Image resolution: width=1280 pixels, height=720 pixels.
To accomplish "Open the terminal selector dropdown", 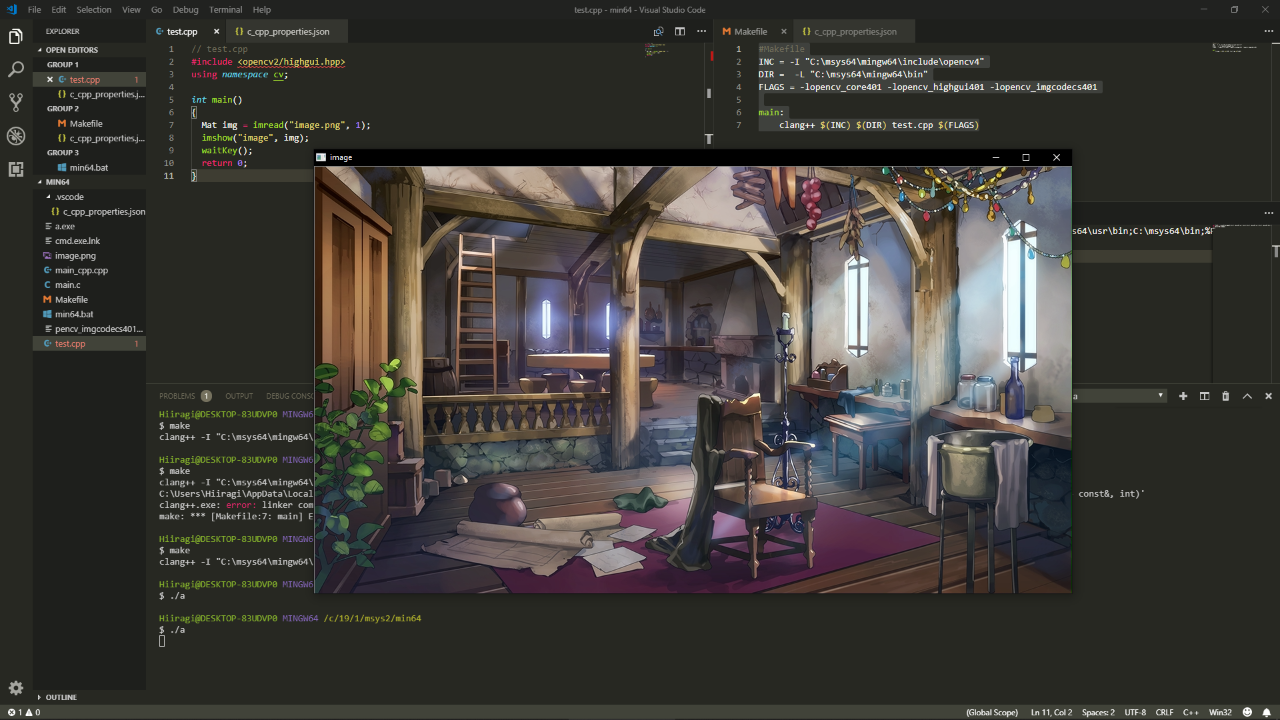I will pyautogui.click(x=1119, y=396).
